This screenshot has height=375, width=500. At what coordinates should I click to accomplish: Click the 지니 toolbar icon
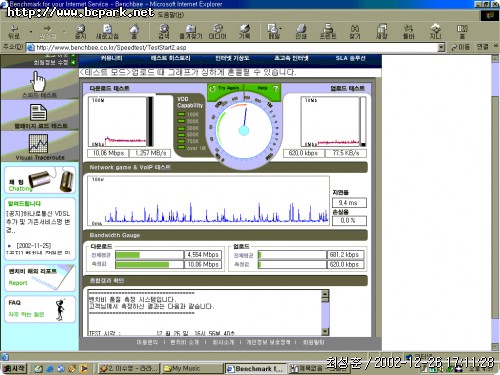coord(436,32)
